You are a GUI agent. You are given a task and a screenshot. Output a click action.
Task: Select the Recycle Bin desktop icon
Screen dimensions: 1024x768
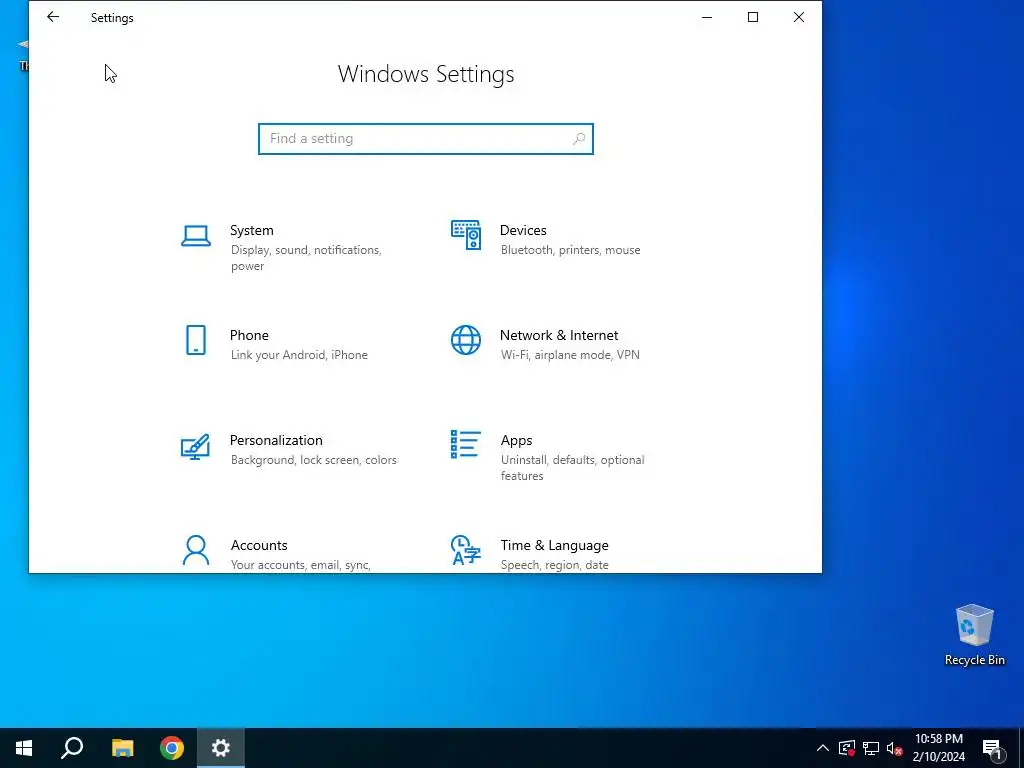tap(974, 635)
